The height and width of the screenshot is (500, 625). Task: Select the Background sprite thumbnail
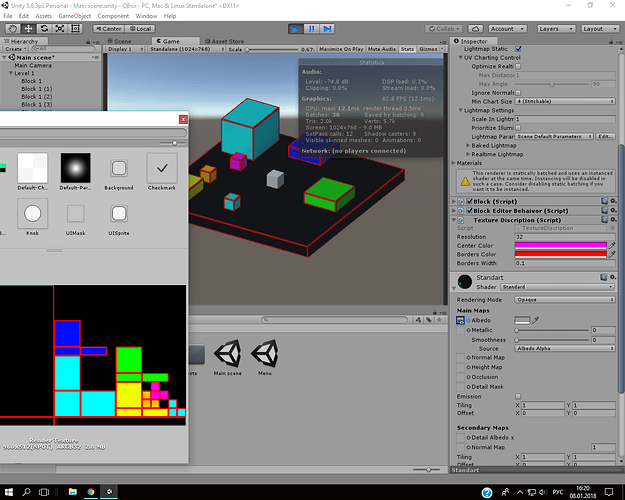pyautogui.click(x=119, y=168)
